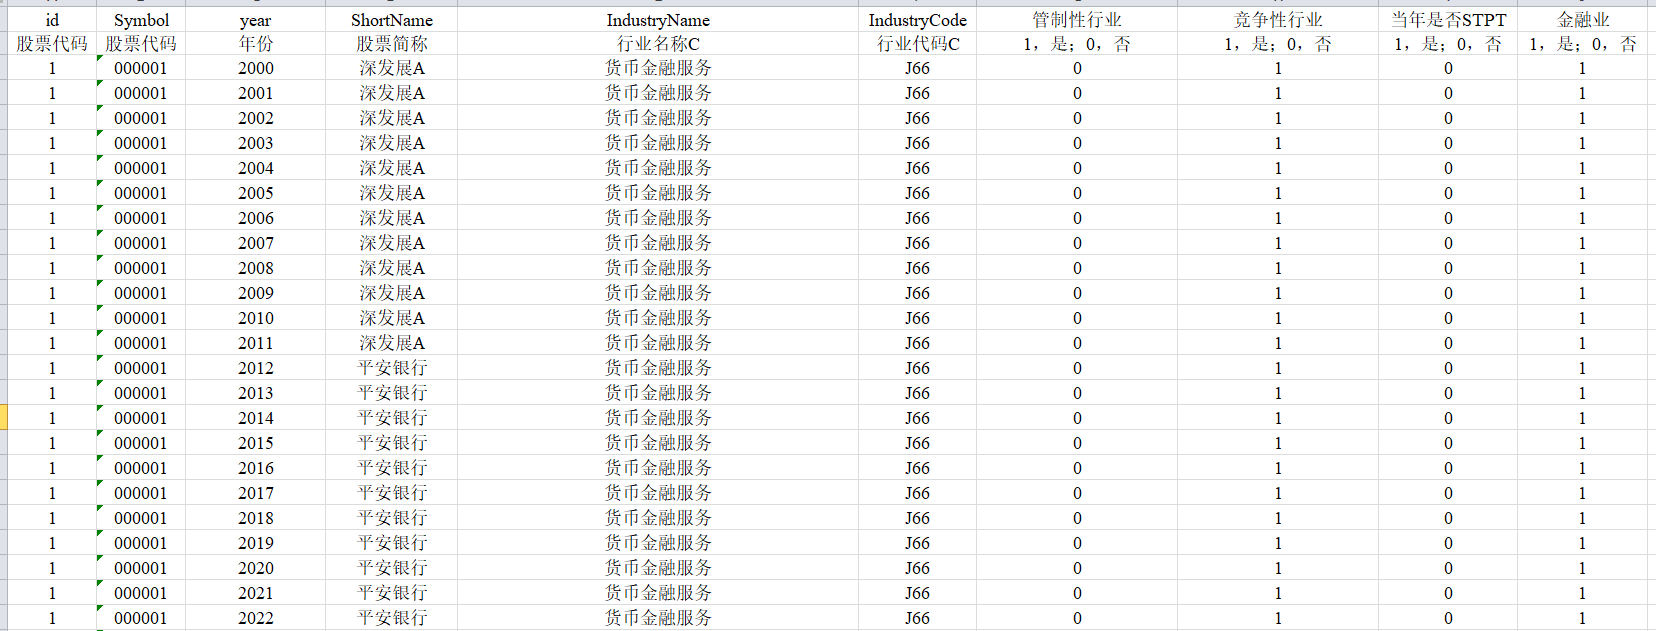Click the year cell '2020'
This screenshot has width=1656, height=631.
coord(255,568)
